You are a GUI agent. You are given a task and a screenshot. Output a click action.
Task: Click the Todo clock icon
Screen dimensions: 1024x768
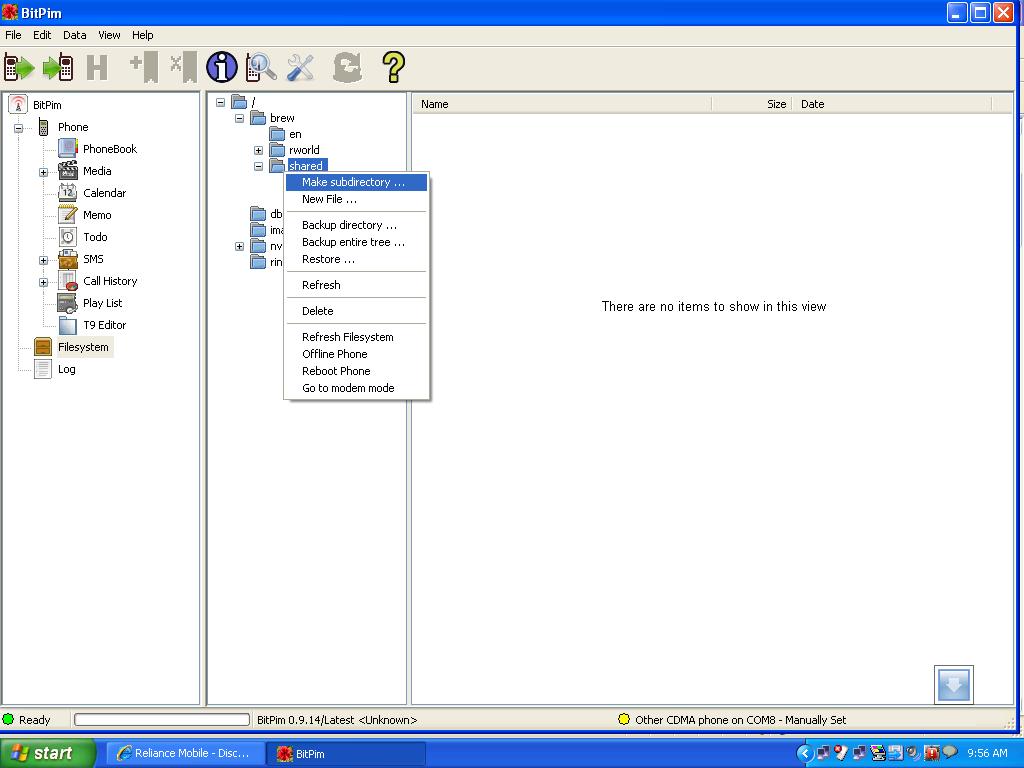click(68, 237)
